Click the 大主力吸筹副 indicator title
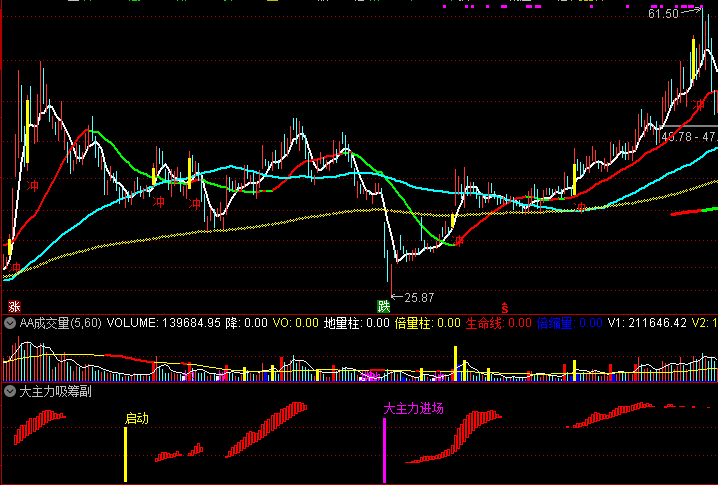The width and height of the screenshot is (718, 485). point(55,392)
